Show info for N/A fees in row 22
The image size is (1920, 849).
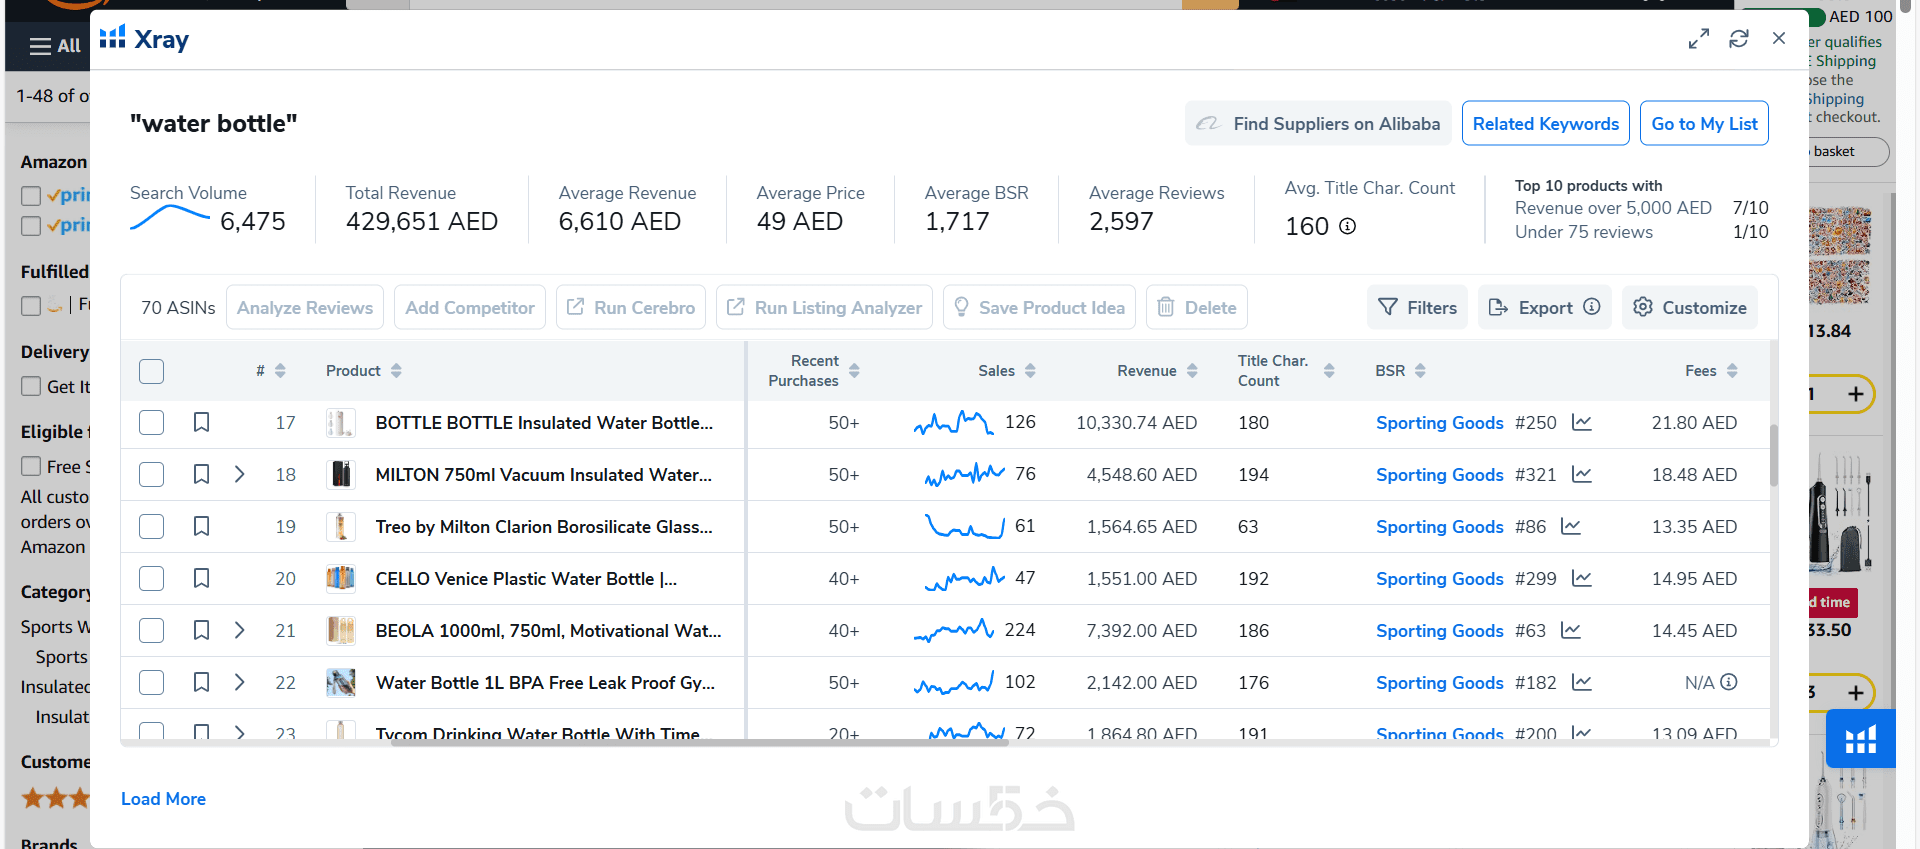pos(1729,682)
